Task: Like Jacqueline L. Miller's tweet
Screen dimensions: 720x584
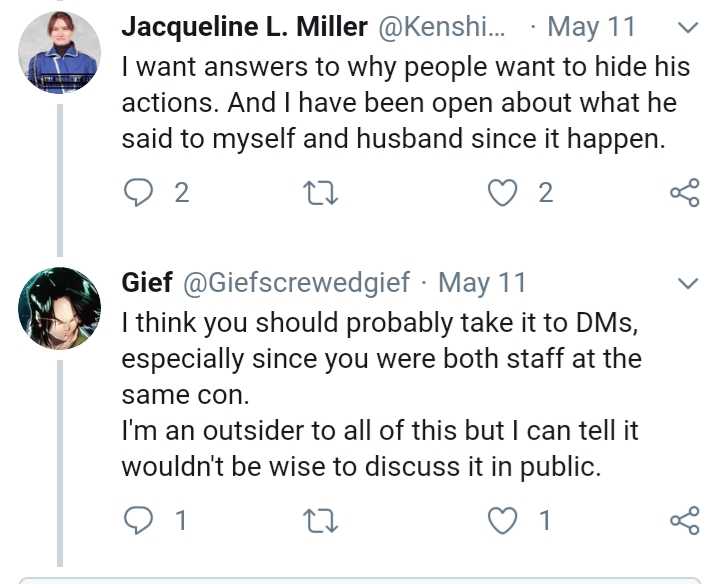Action: [502, 192]
